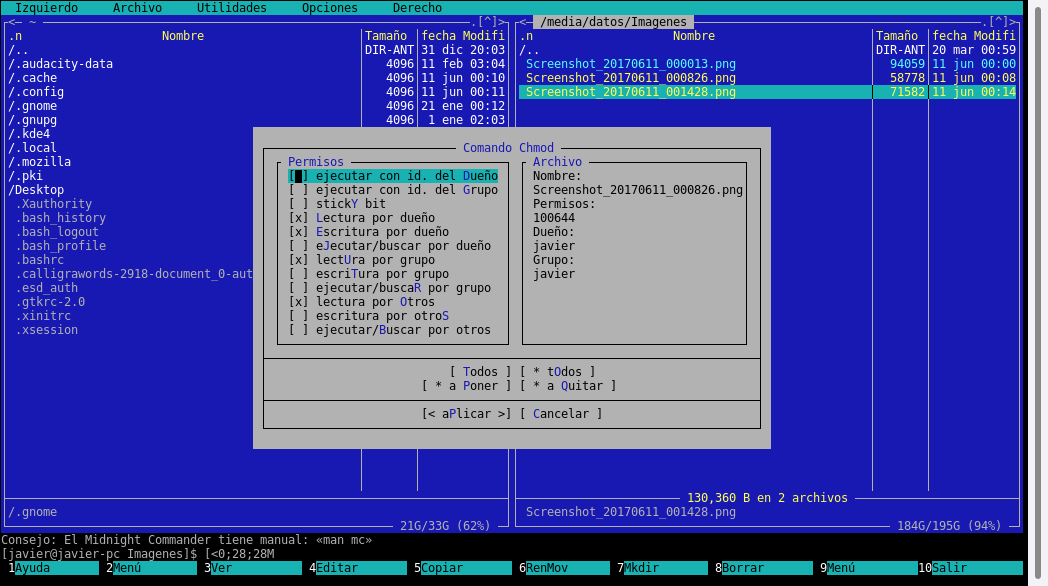Open the Opciones menu

(330, 8)
